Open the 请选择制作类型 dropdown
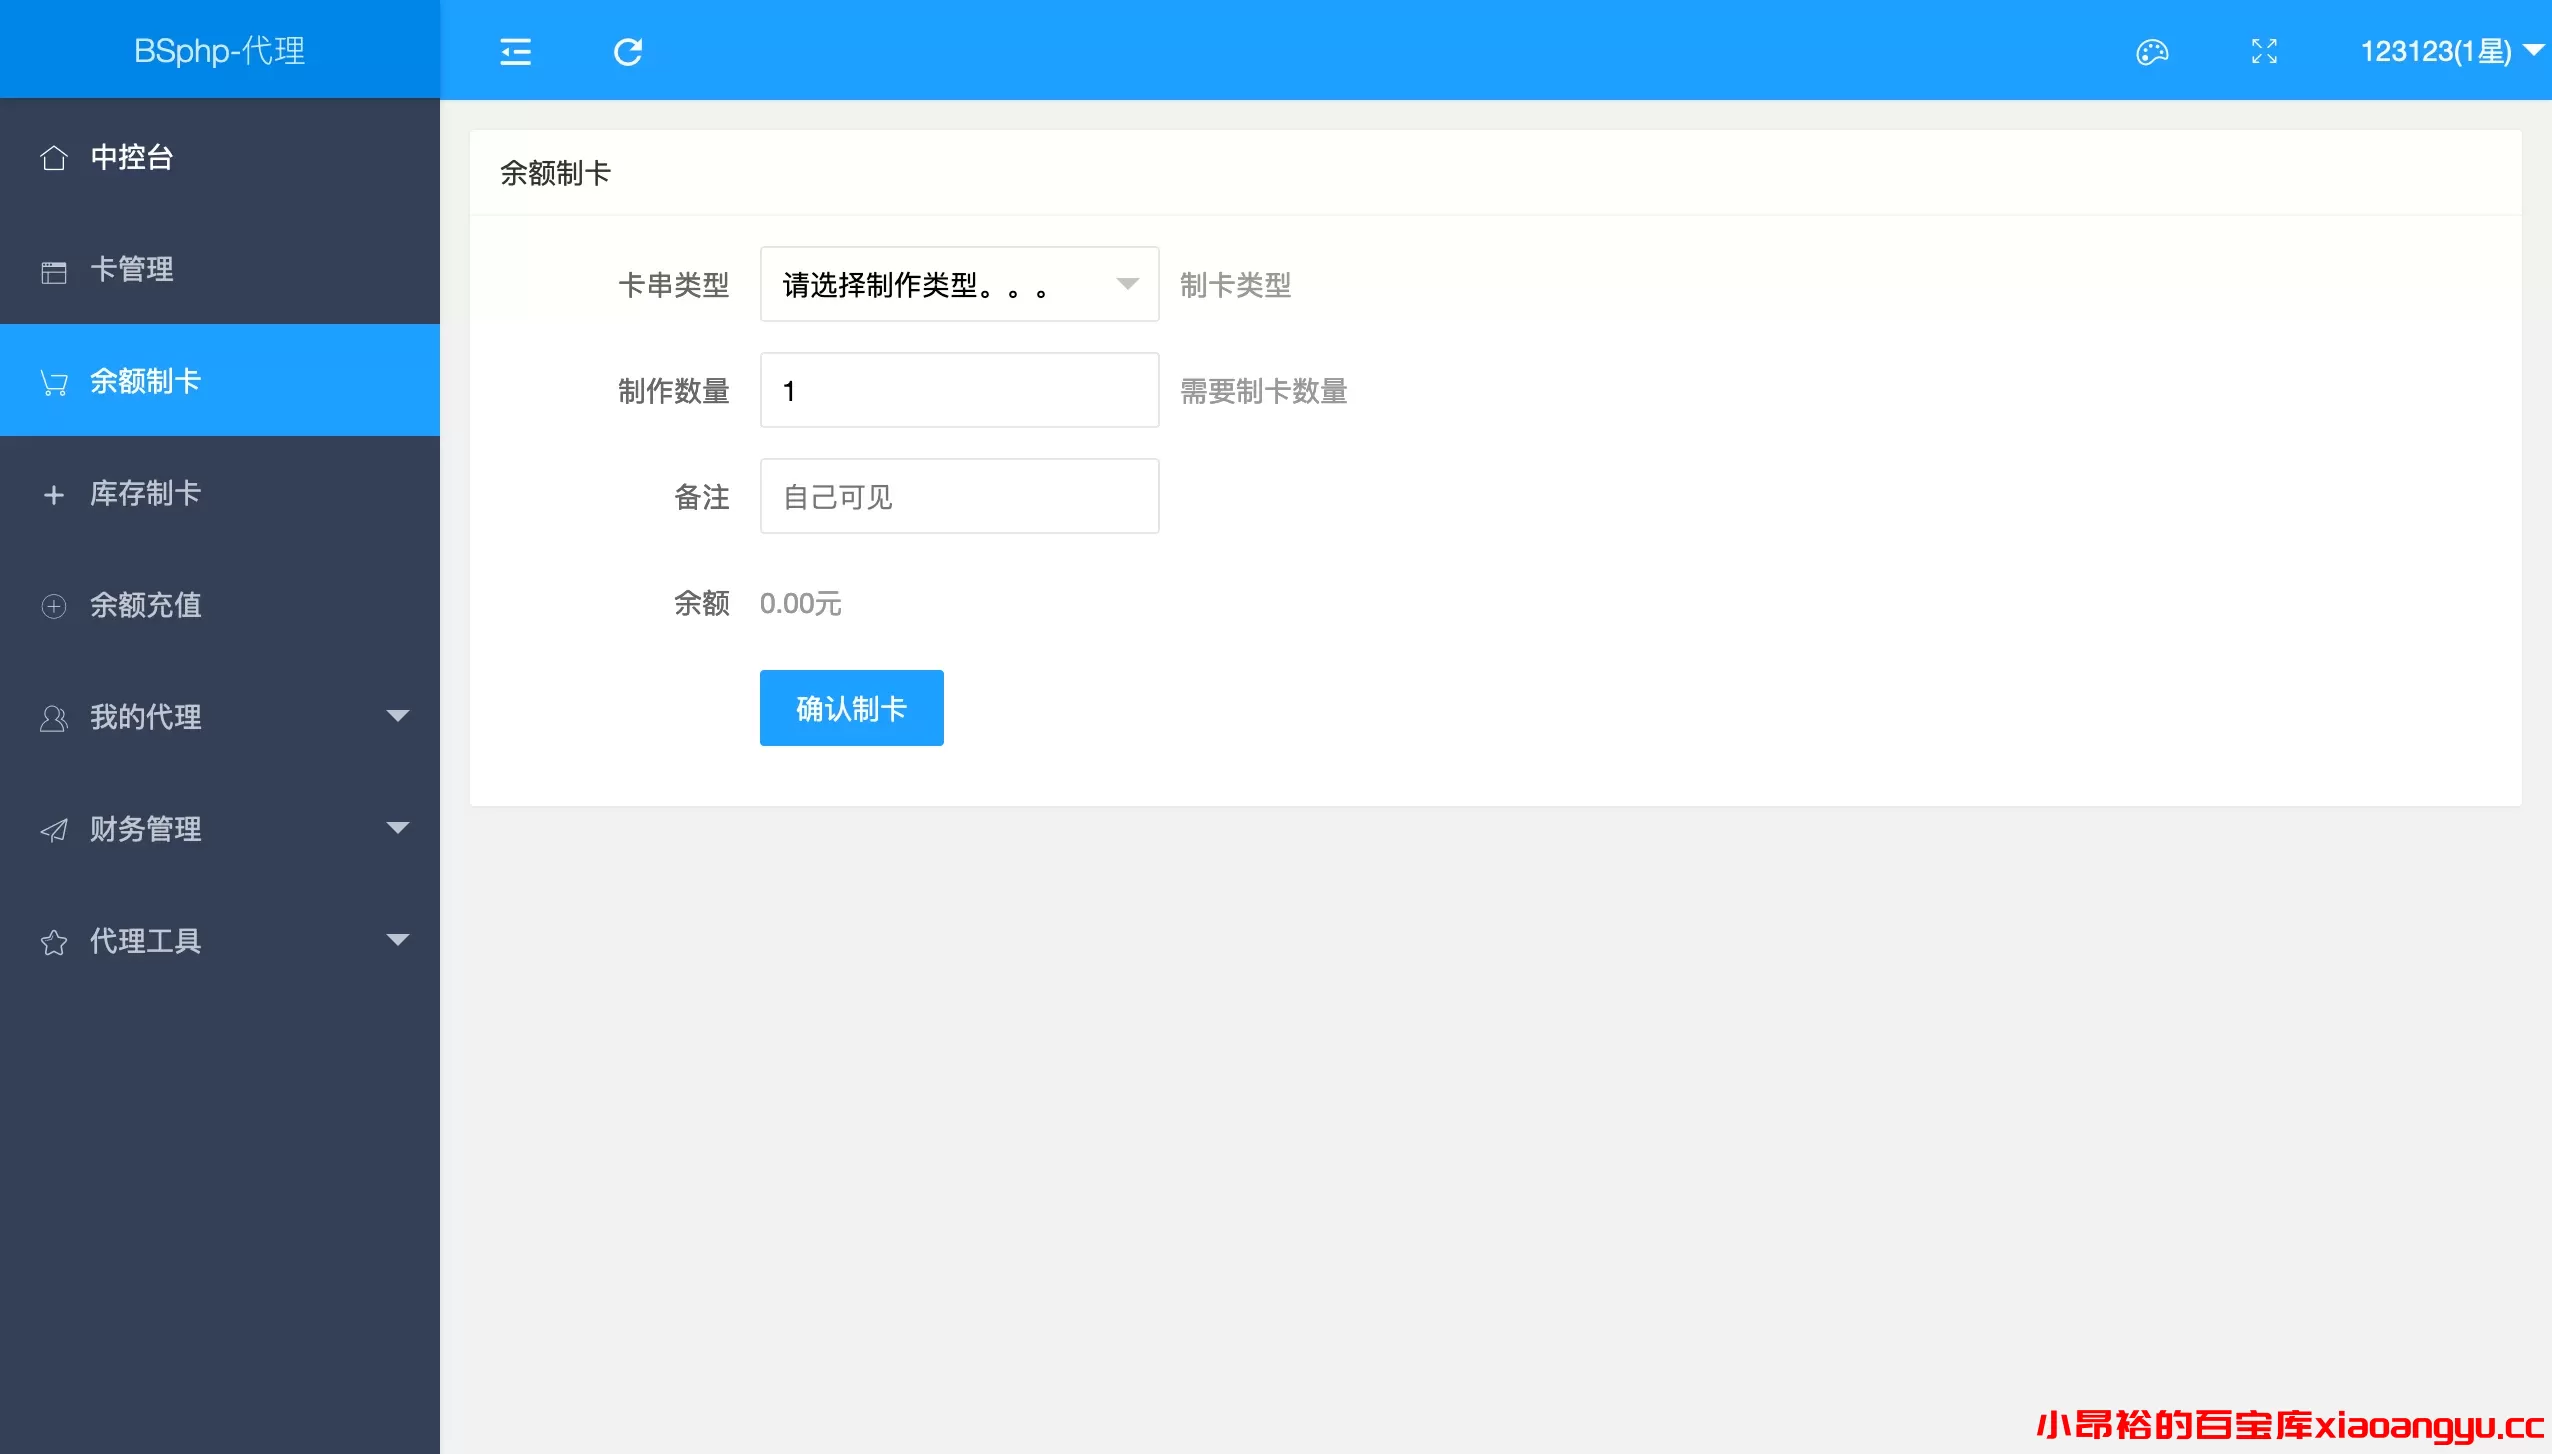The height and width of the screenshot is (1454, 2552). click(957, 284)
